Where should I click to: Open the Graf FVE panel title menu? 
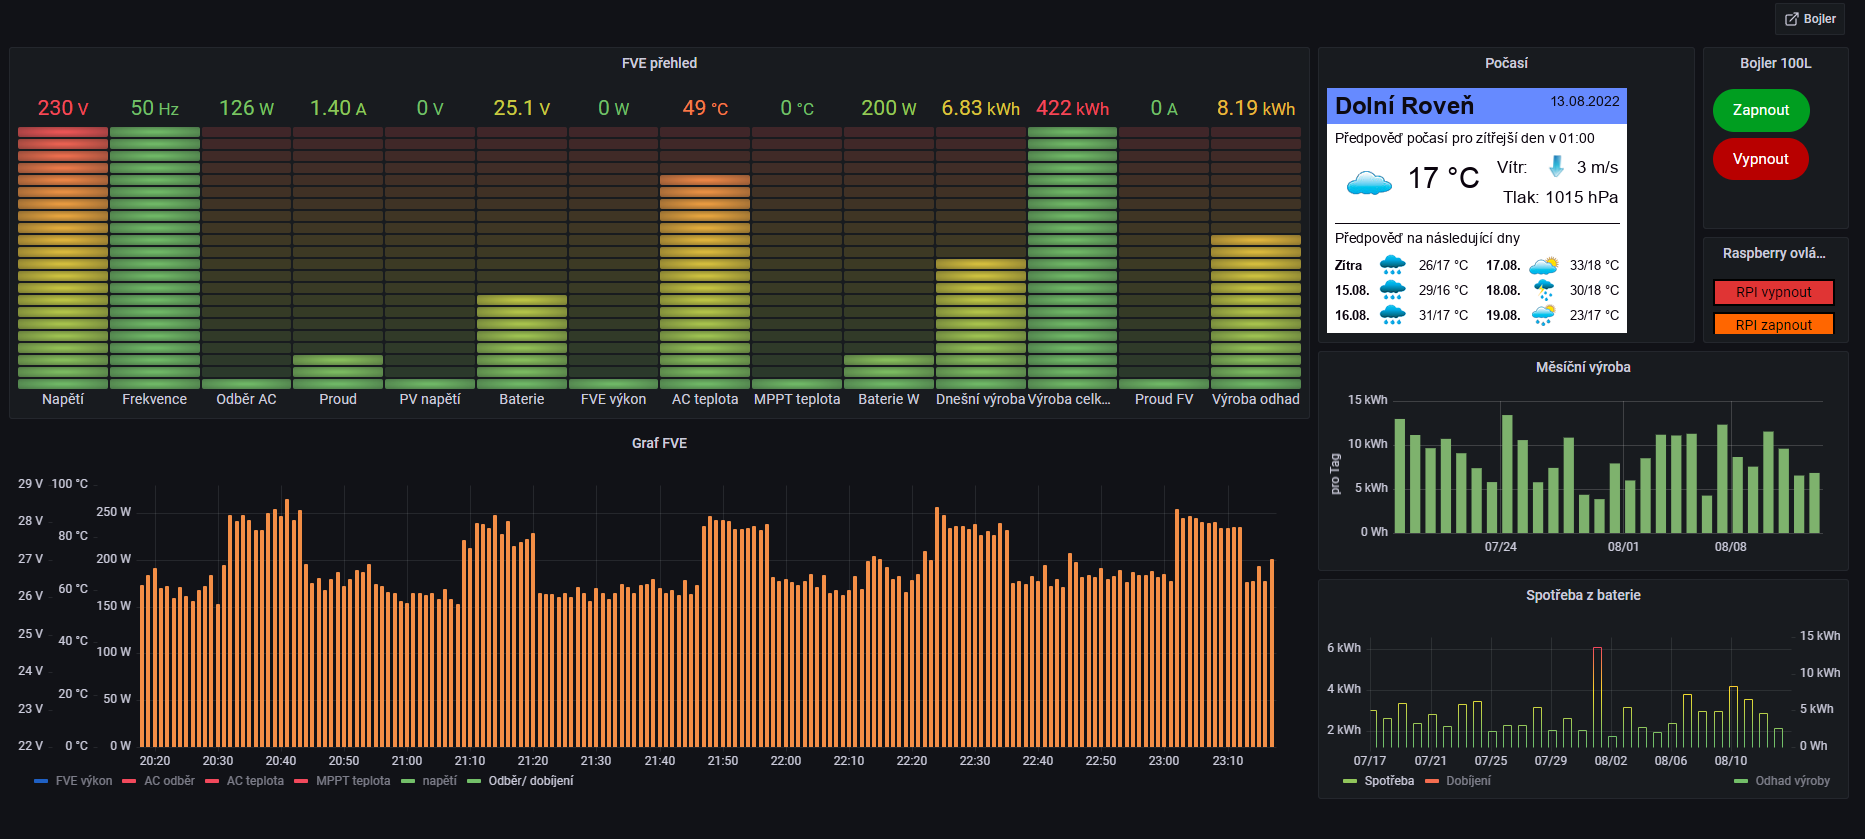(659, 443)
